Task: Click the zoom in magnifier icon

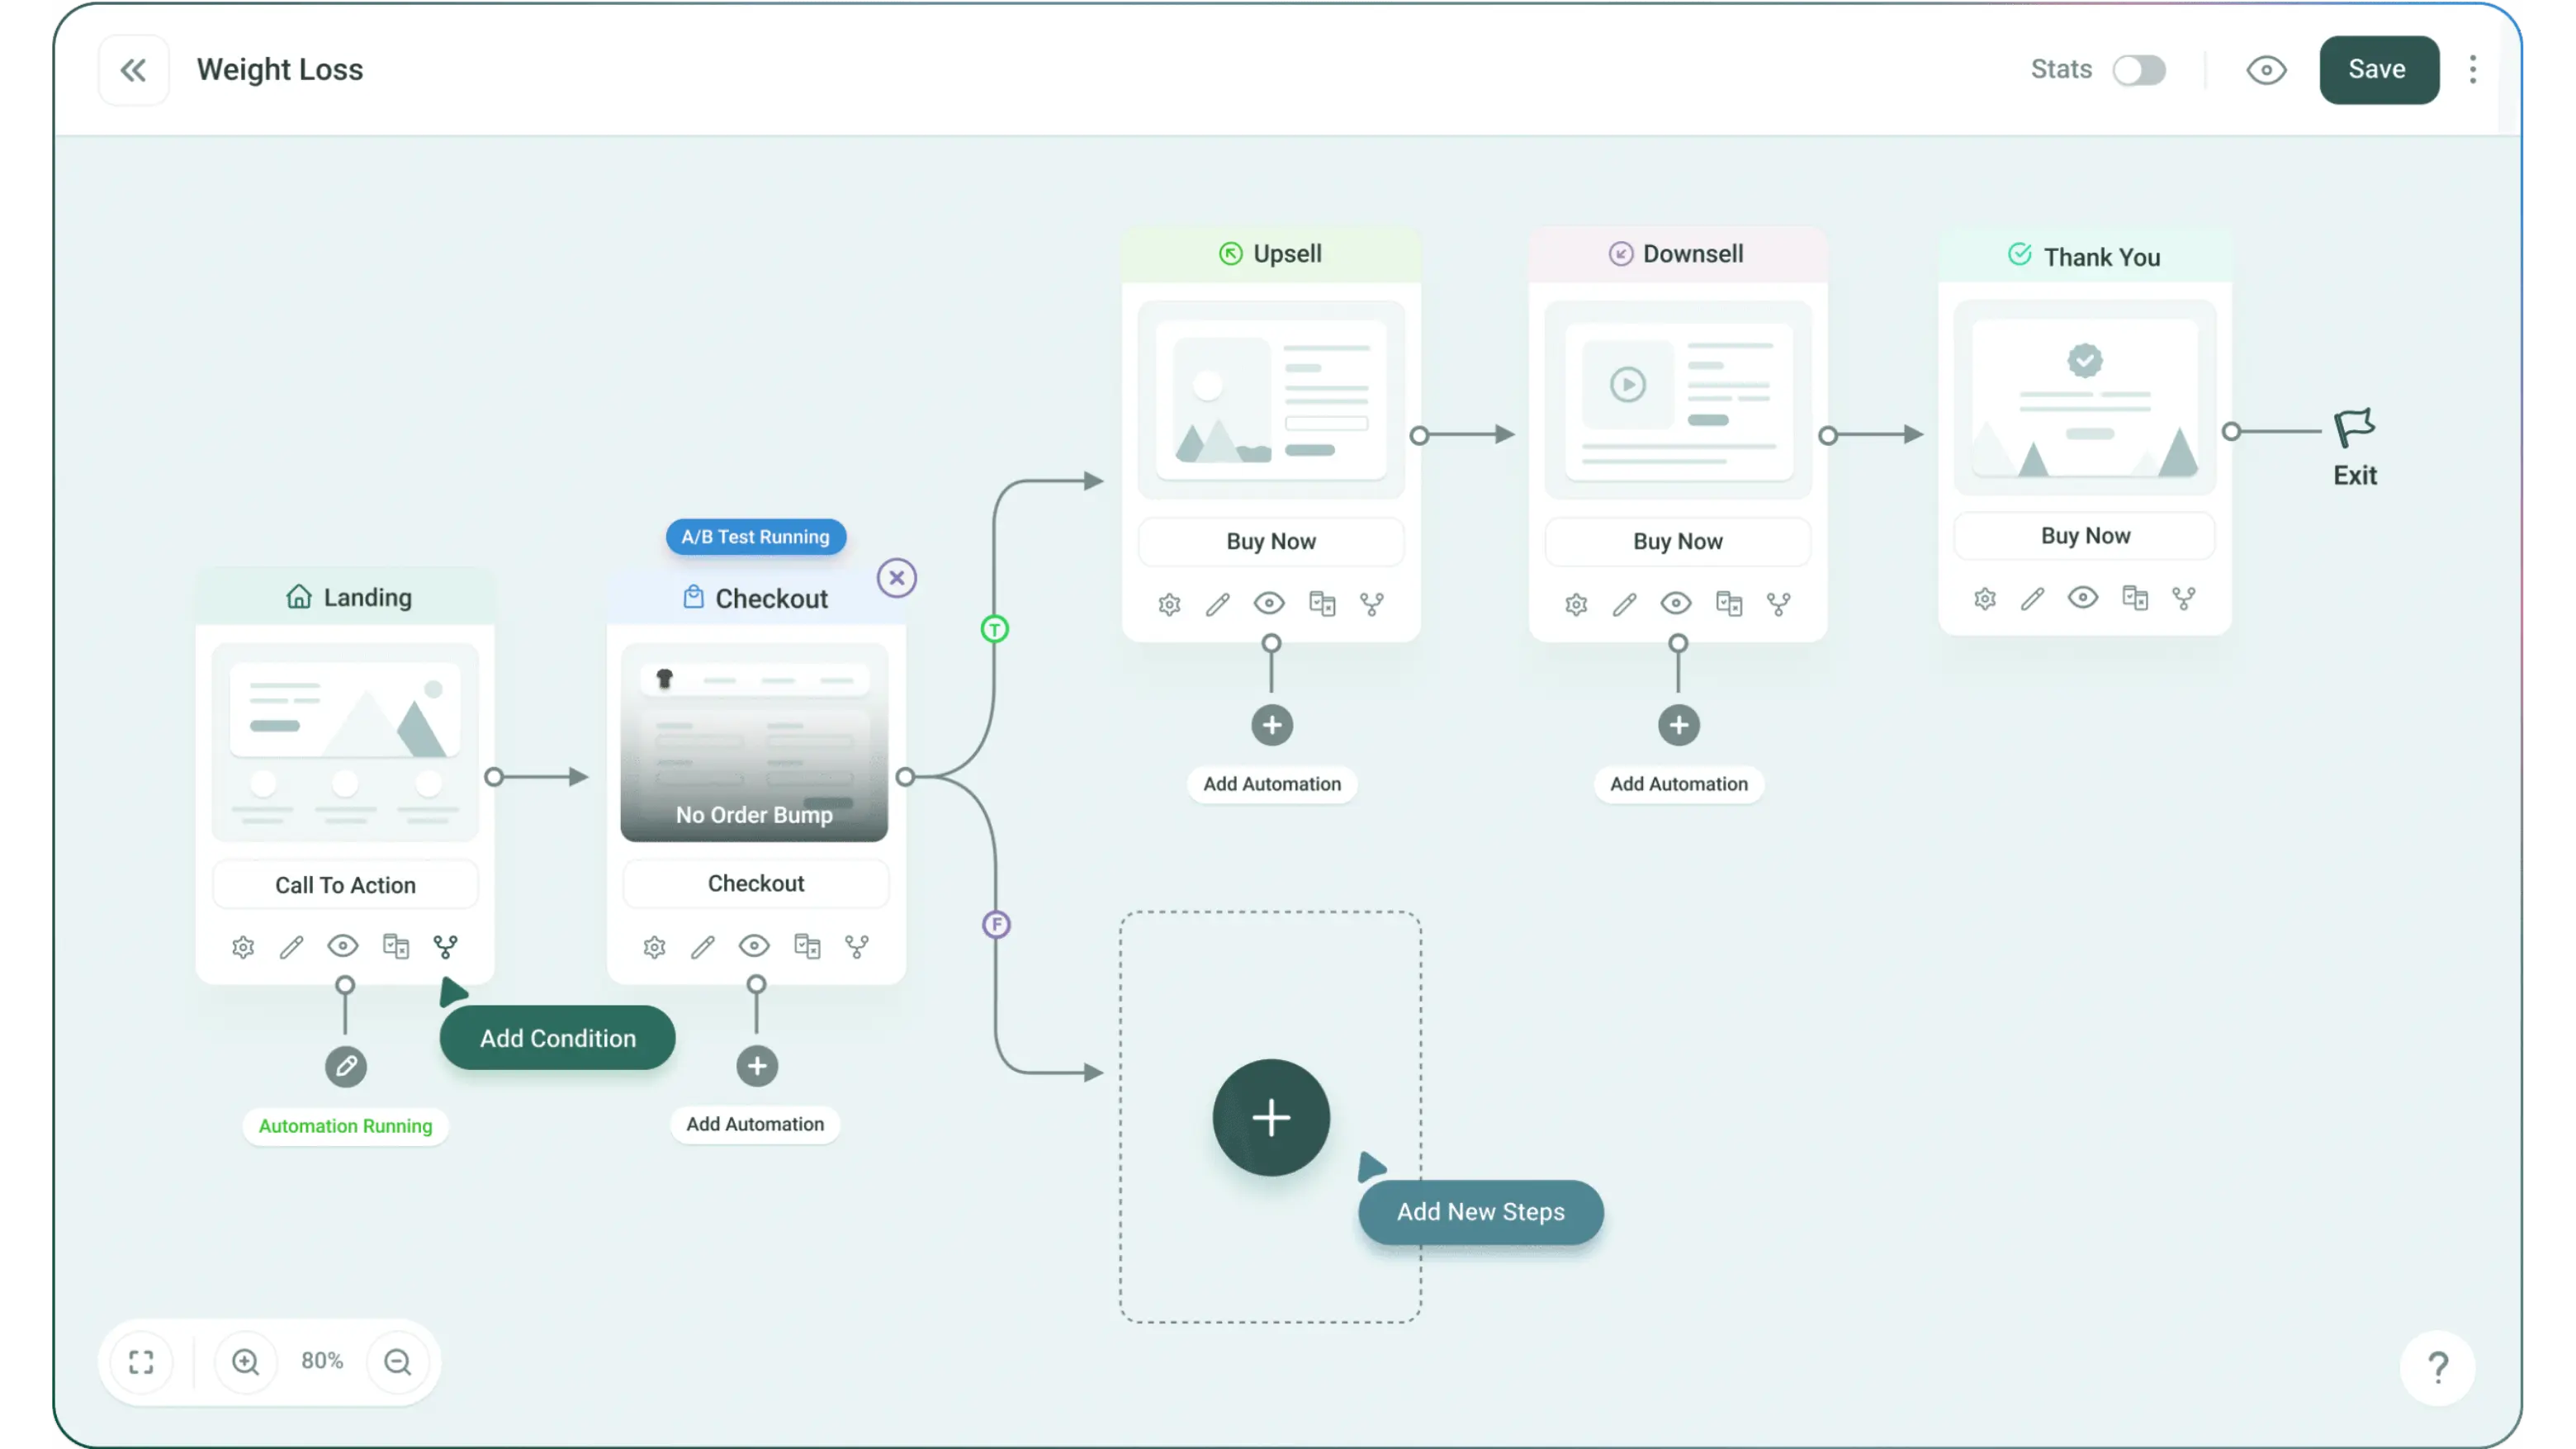Action: click(x=246, y=1362)
